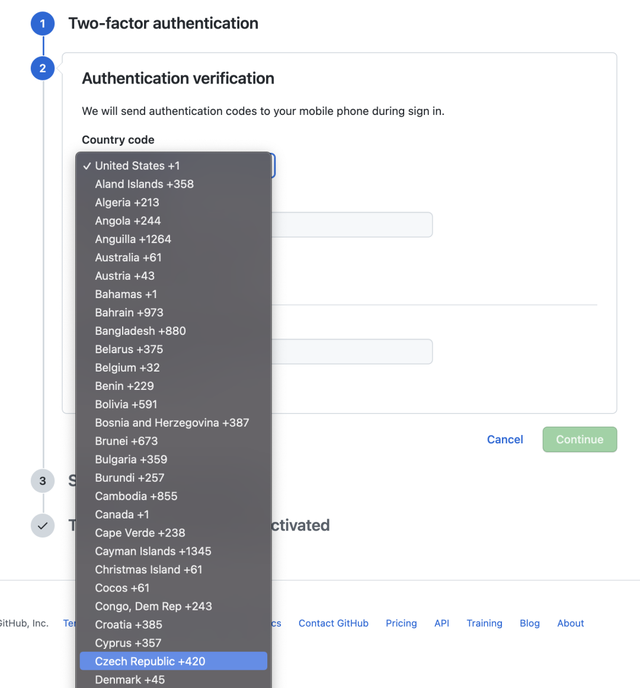The width and height of the screenshot is (640, 688).
Task: Select Canada +1 in dropdown
Action: click(122, 514)
